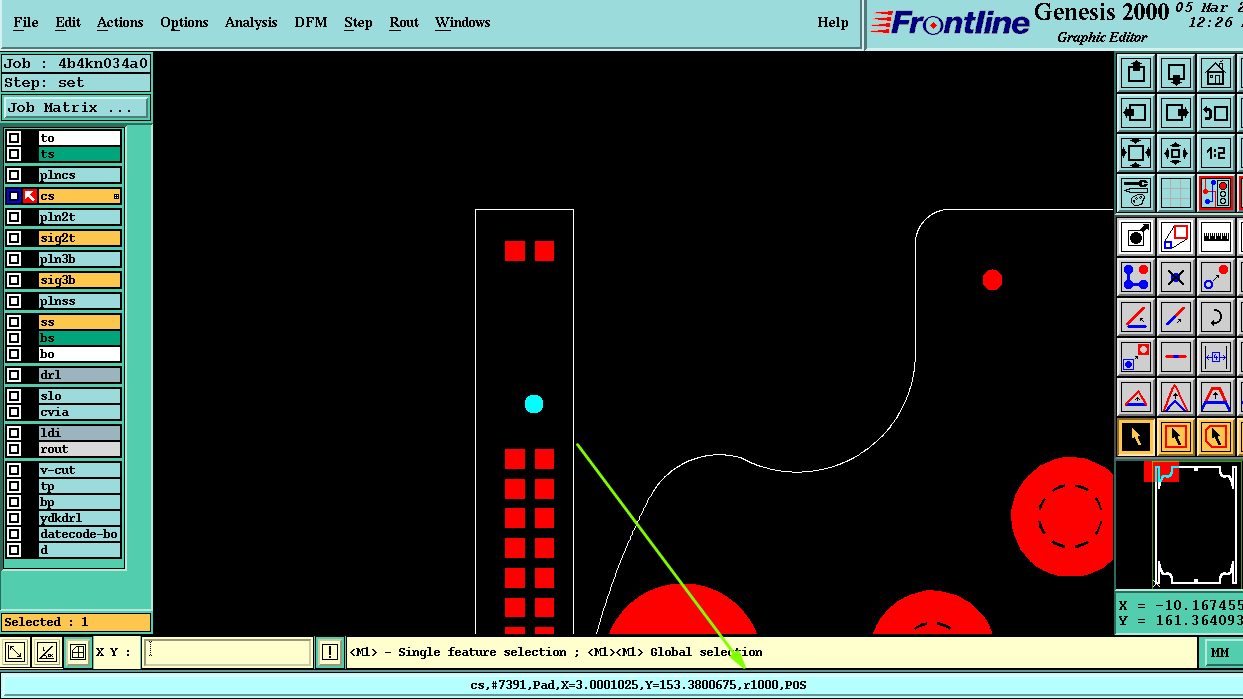Image resolution: width=1243 pixels, height=699 pixels.
Task: Click the zoom in icon
Action: click(1136, 153)
